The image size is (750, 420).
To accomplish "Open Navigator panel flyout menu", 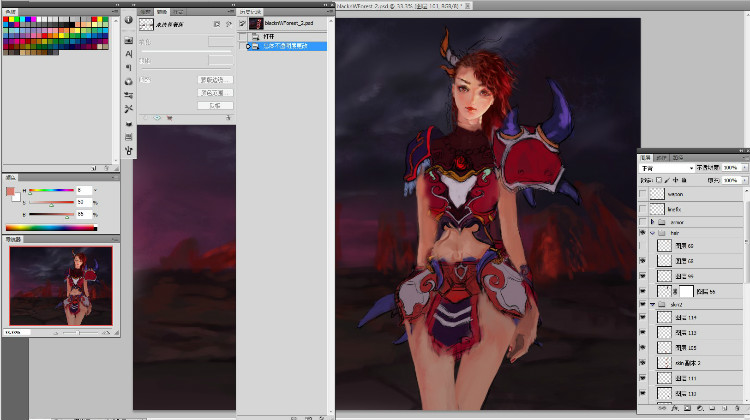I will click(115, 239).
